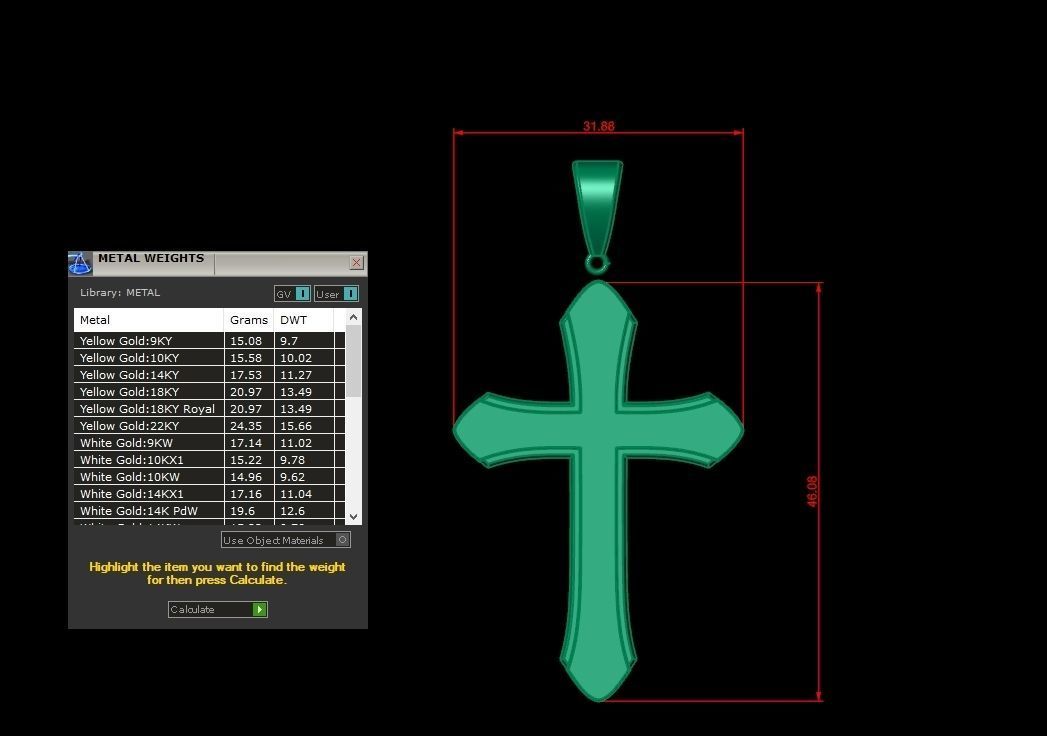Click the 24.35 grams value
The height and width of the screenshot is (736, 1047).
coord(246,426)
